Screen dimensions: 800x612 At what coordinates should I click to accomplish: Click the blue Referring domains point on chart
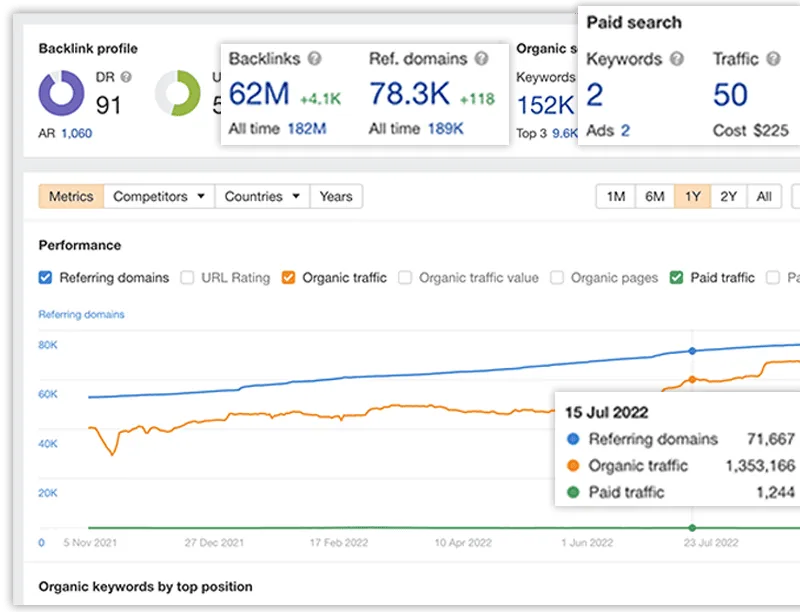692,351
